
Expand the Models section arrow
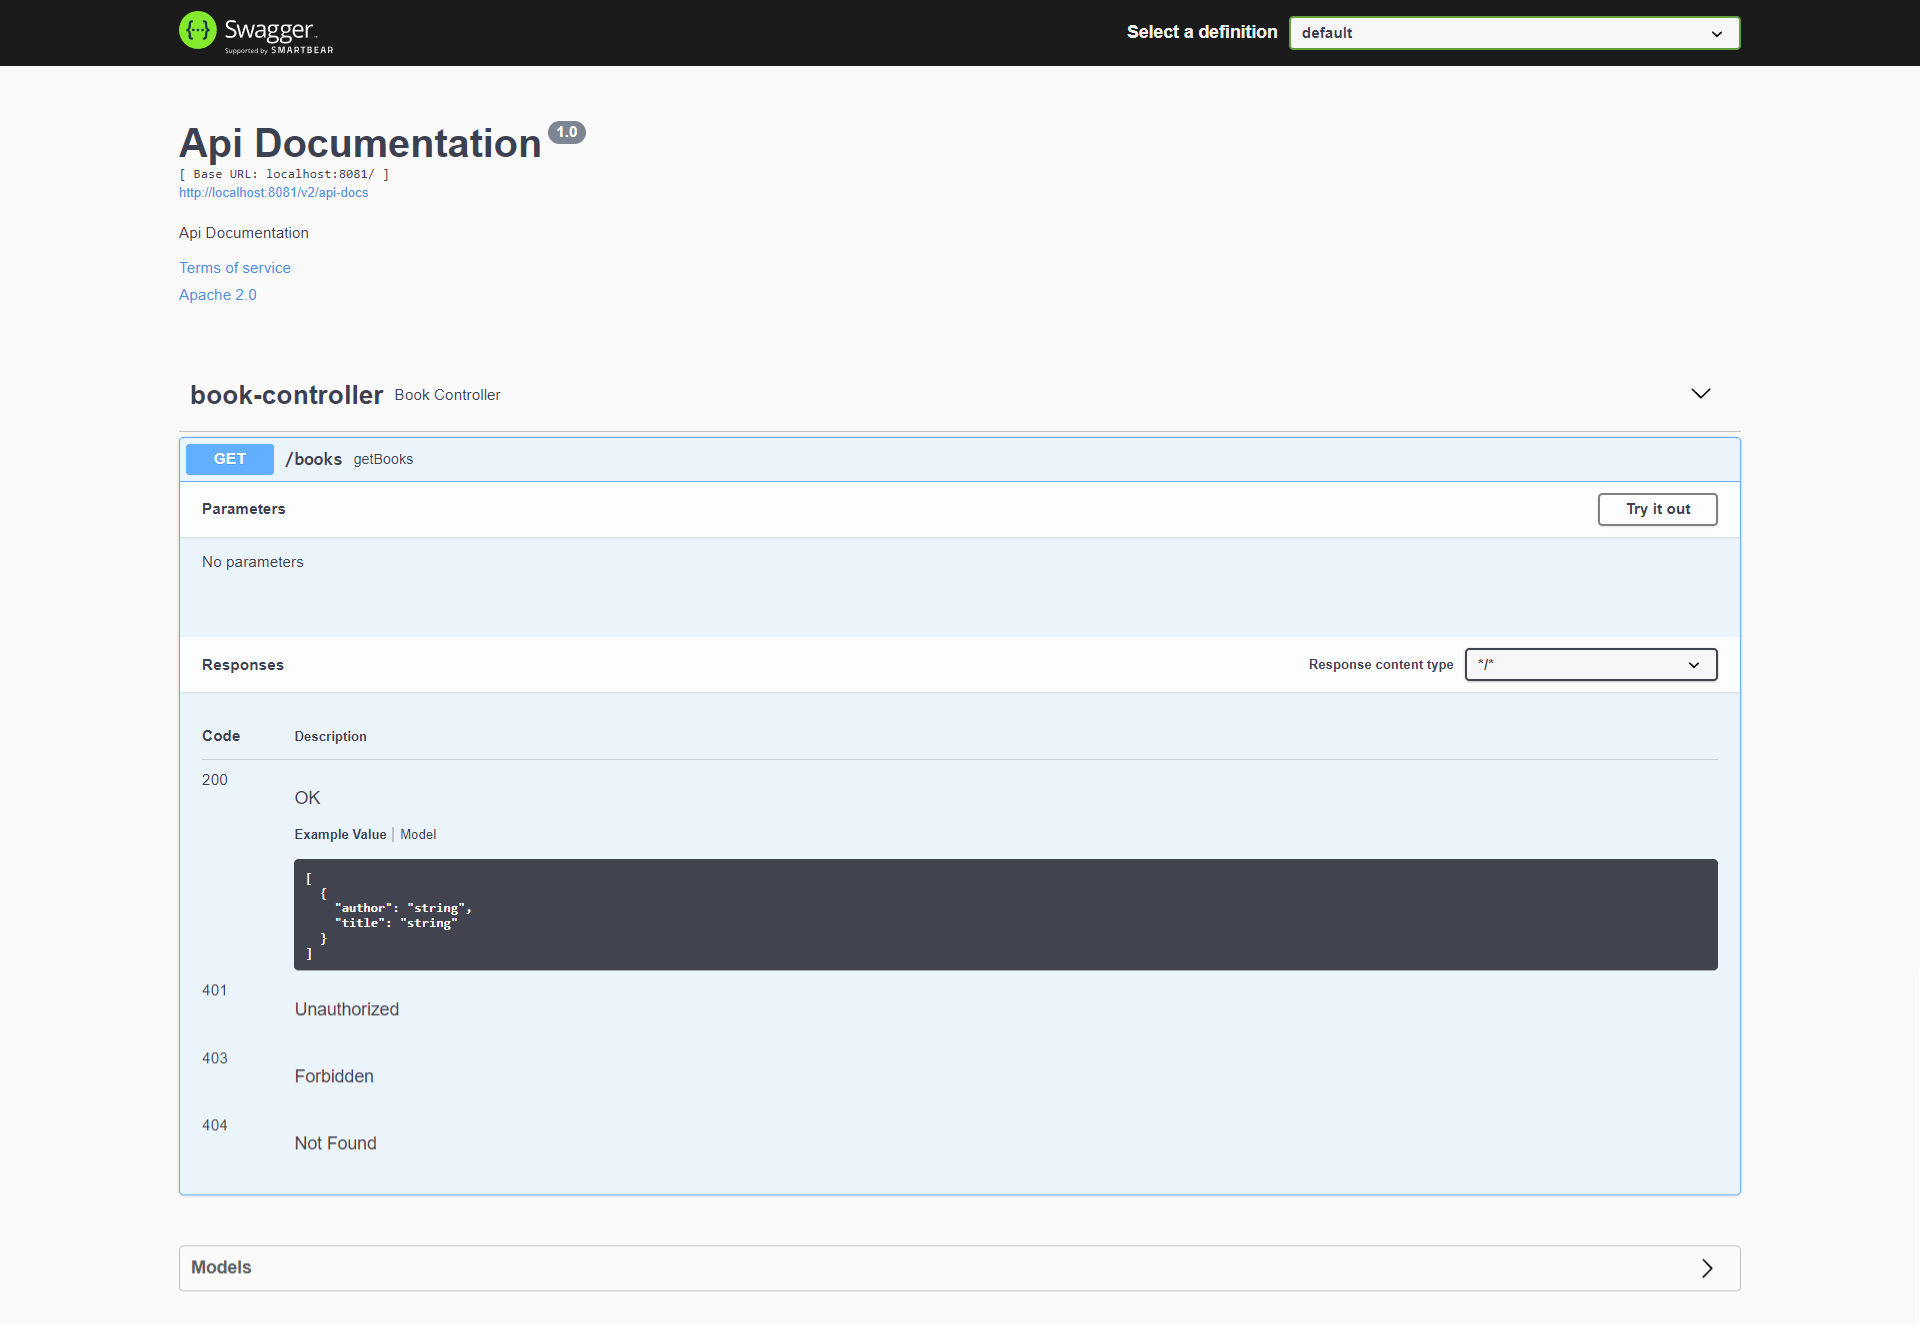[1707, 1268]
